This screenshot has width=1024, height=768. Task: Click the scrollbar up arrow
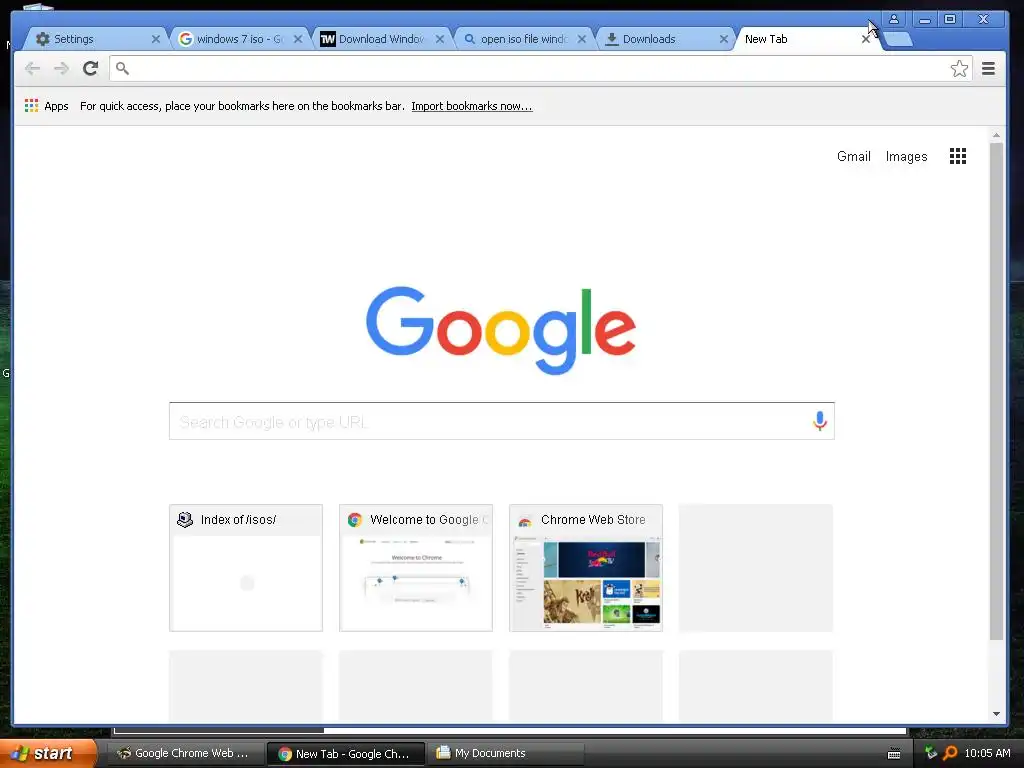click(x=996, y=135)
